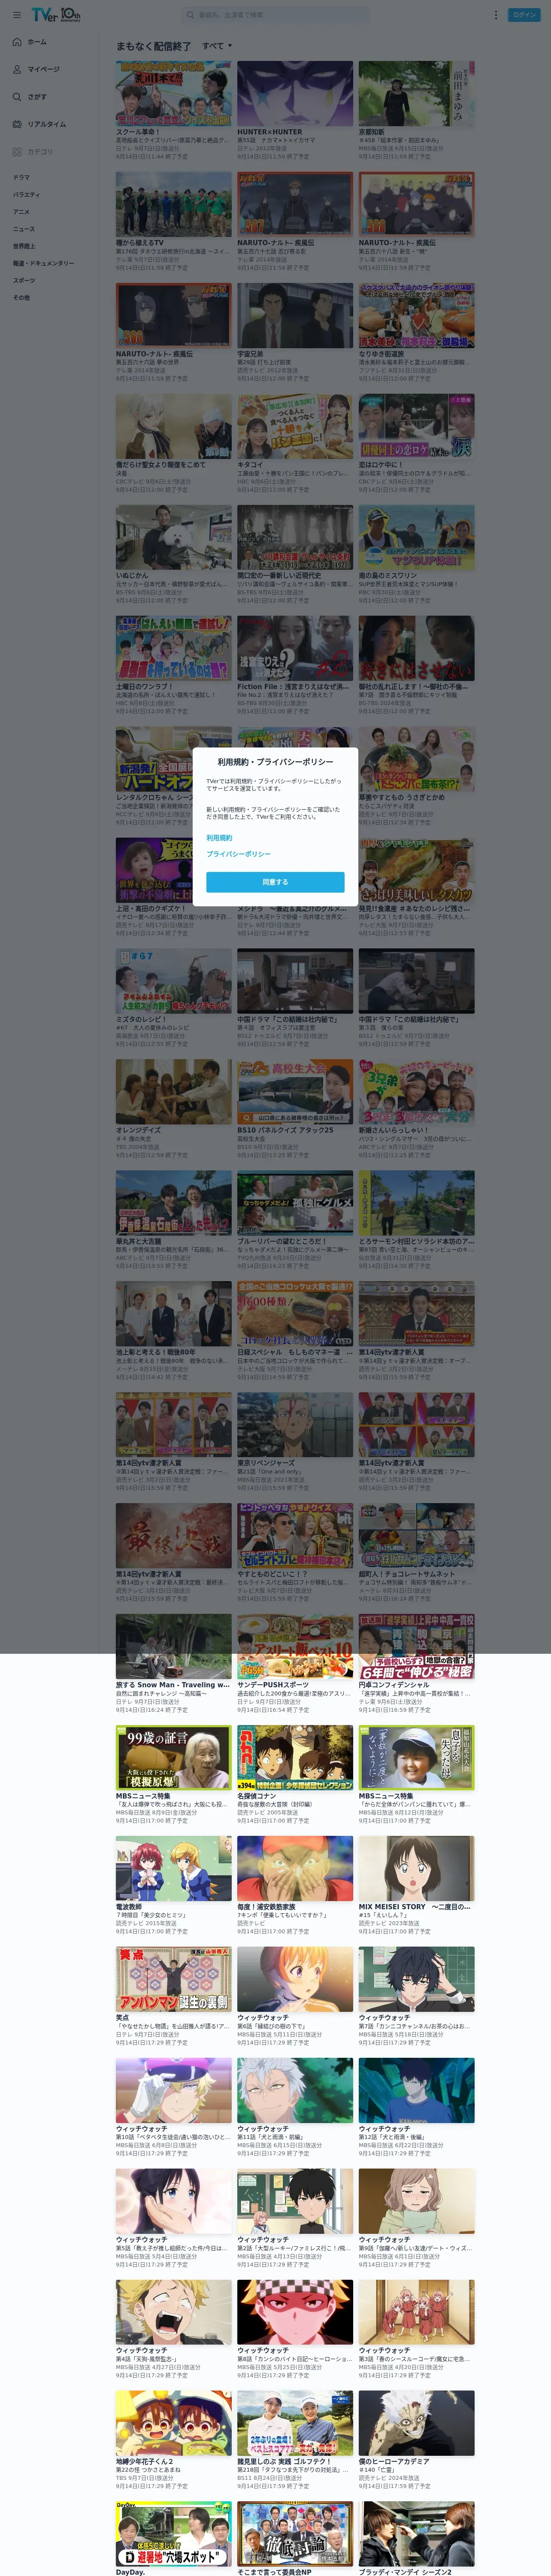Click the ログイン button

pos(524,15)
